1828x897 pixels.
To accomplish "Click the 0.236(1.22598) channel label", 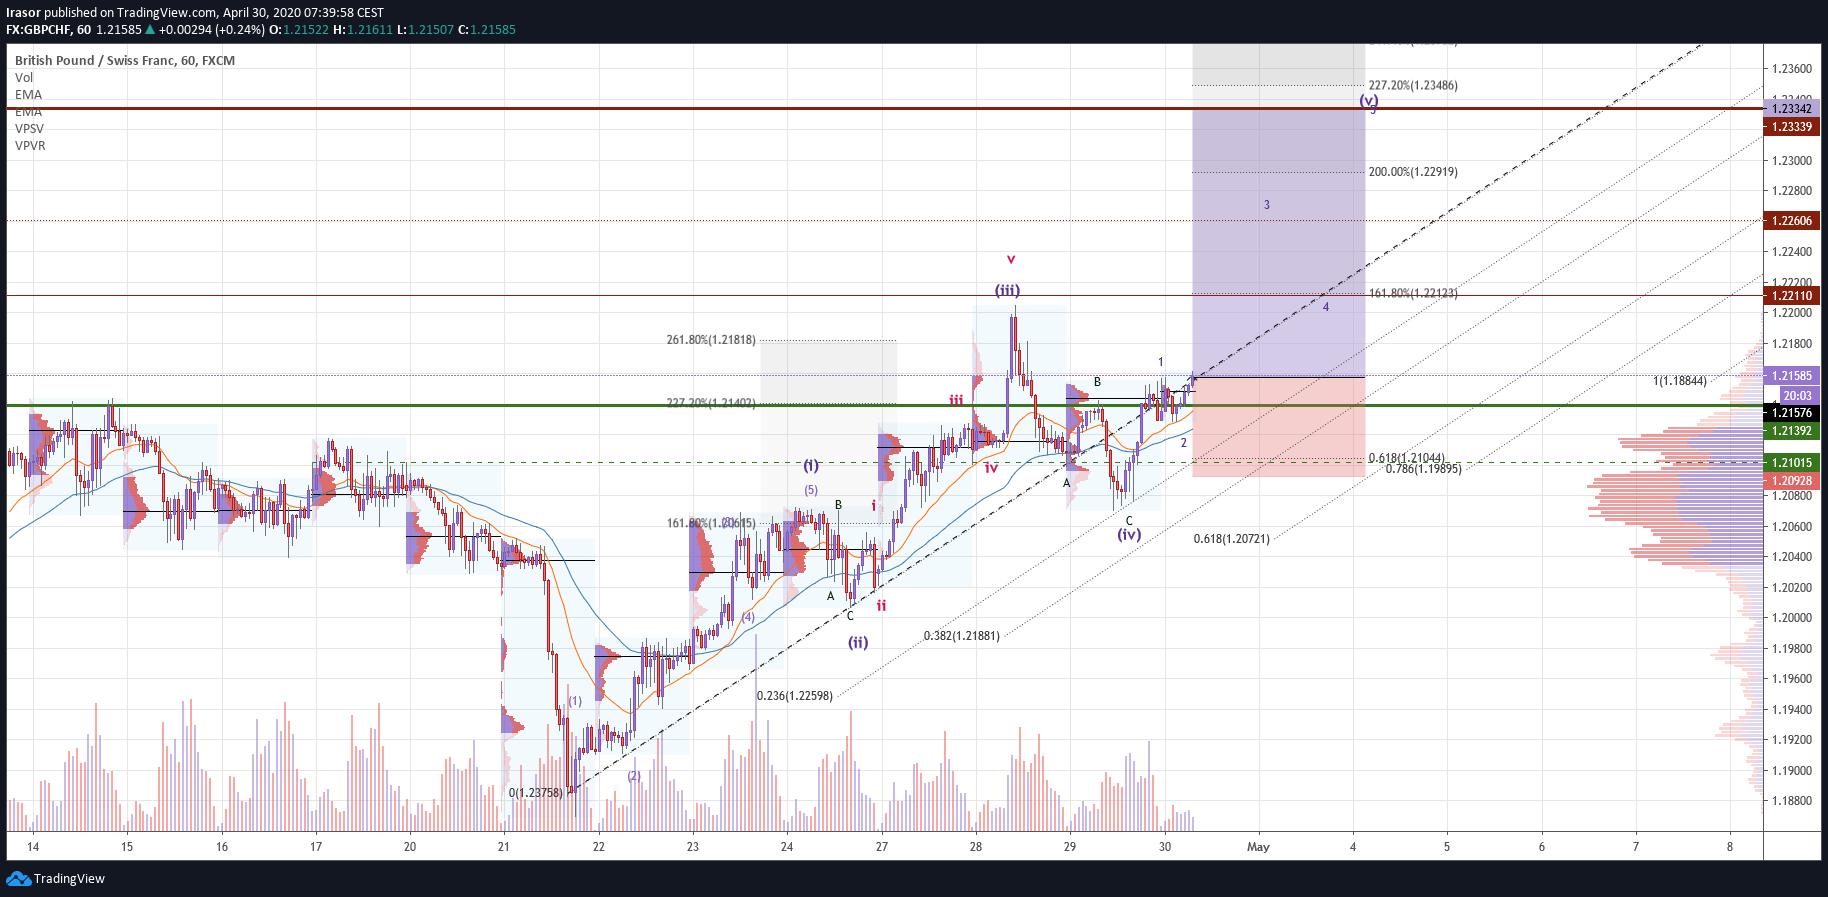I will pyautogui.click(x=795, y=696).
